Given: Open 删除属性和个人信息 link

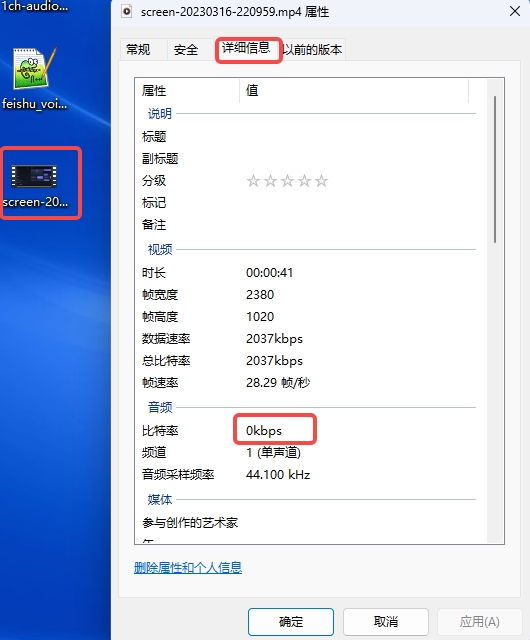Looking at the screenshot, I should (188, 567).
